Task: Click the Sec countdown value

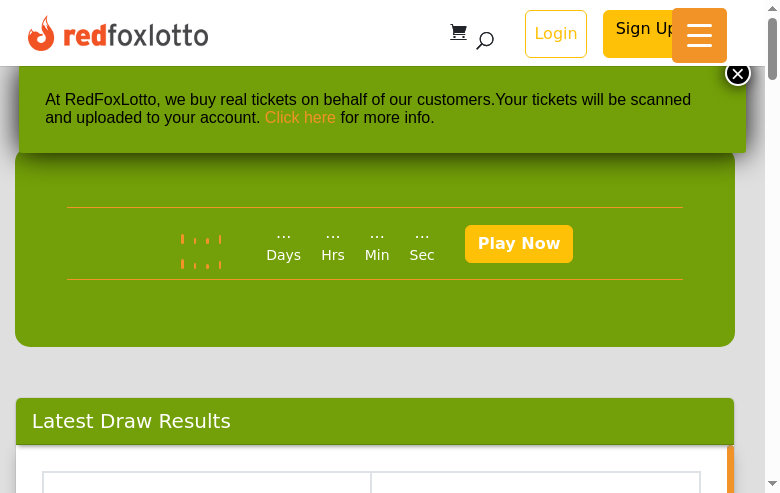Action: (x=422, y=237)
